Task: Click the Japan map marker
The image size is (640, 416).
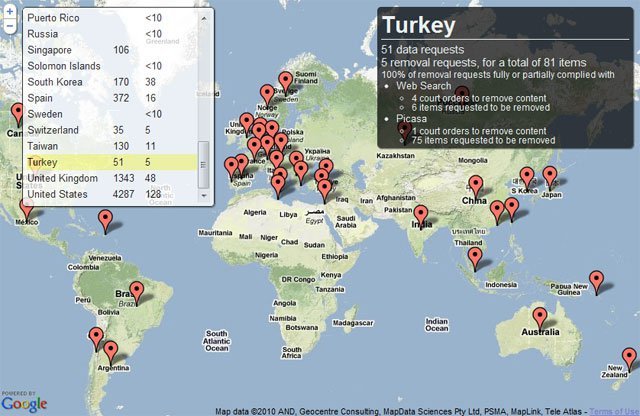Action: (550, 178)
